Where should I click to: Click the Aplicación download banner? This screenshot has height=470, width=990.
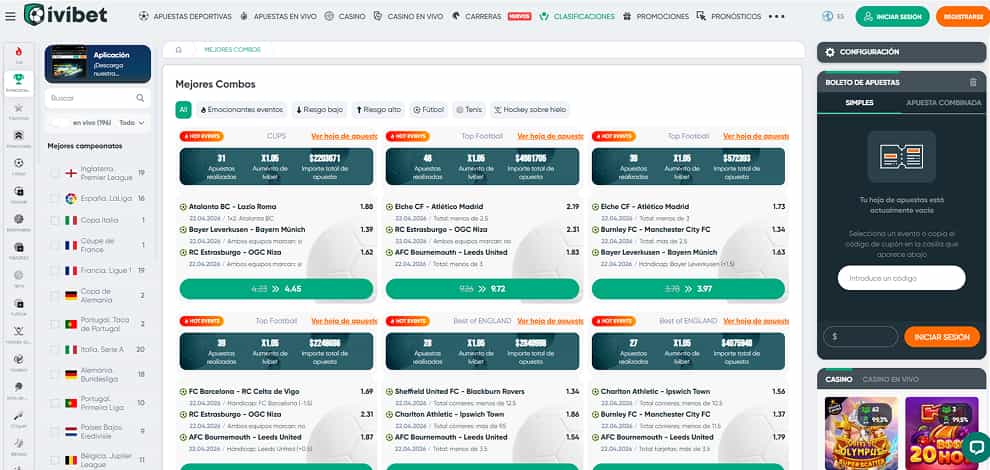(98, 64)
